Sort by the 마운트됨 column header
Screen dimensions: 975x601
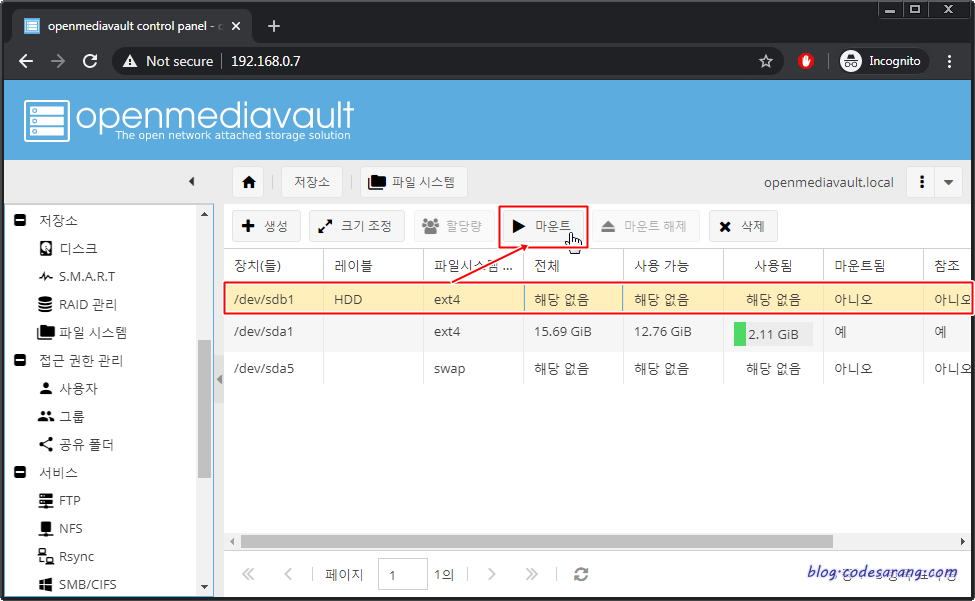pos(874,265)
